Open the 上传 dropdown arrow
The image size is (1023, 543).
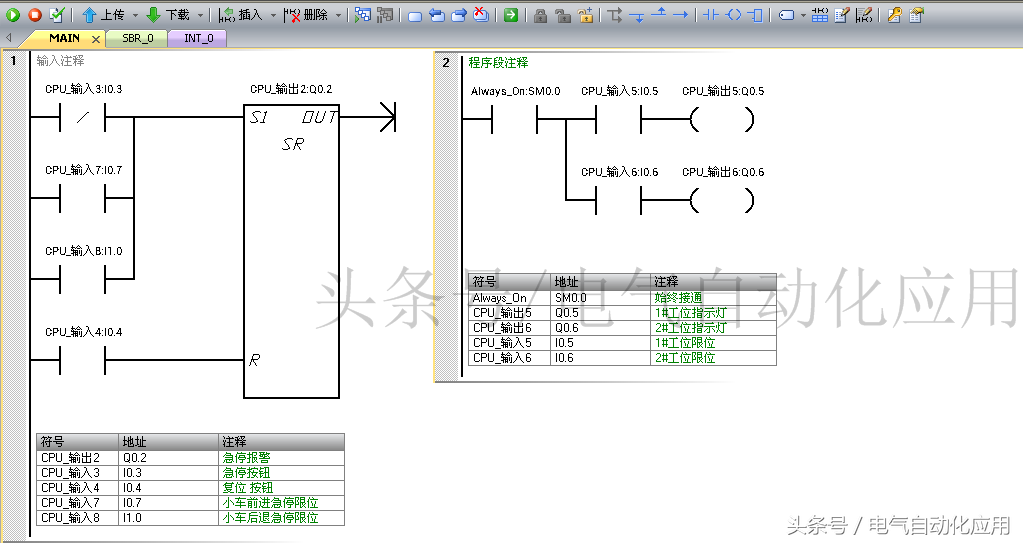coord(135,15)
